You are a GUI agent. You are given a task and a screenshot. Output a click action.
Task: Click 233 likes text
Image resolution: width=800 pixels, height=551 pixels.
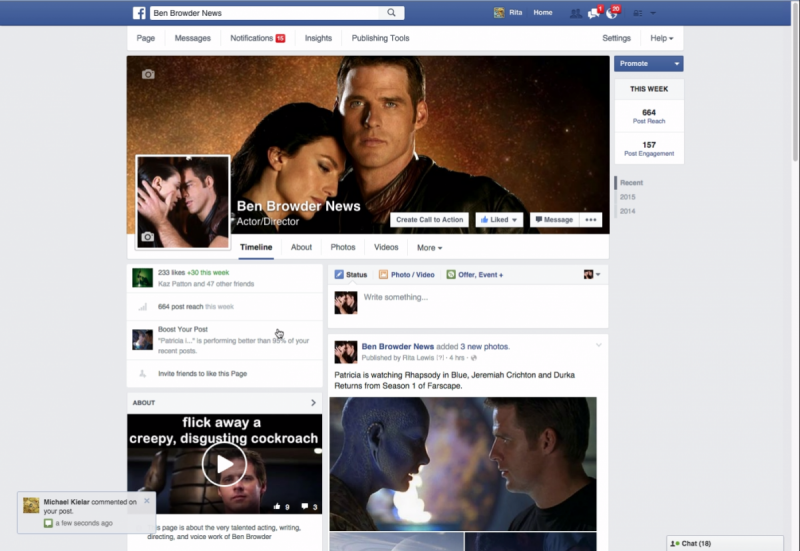(x=171, y=272)
